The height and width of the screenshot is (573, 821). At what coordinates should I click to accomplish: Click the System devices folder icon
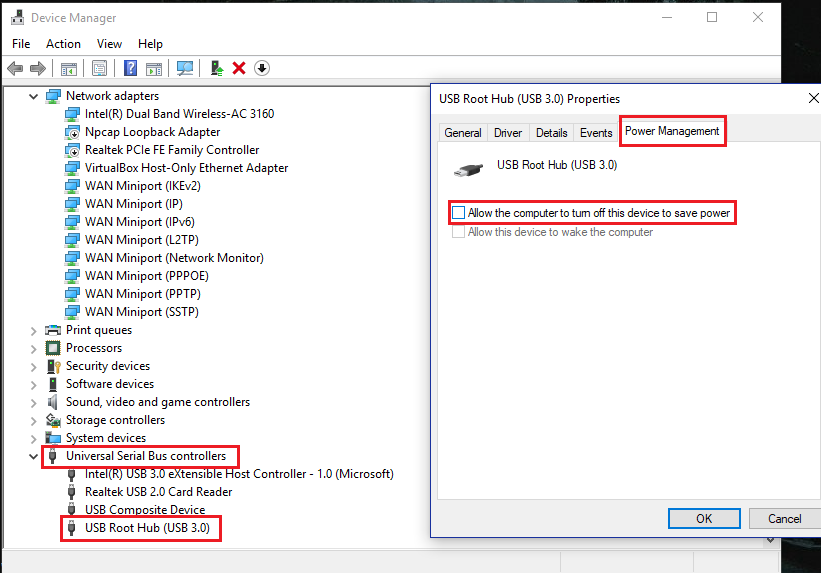pos(53,438)
